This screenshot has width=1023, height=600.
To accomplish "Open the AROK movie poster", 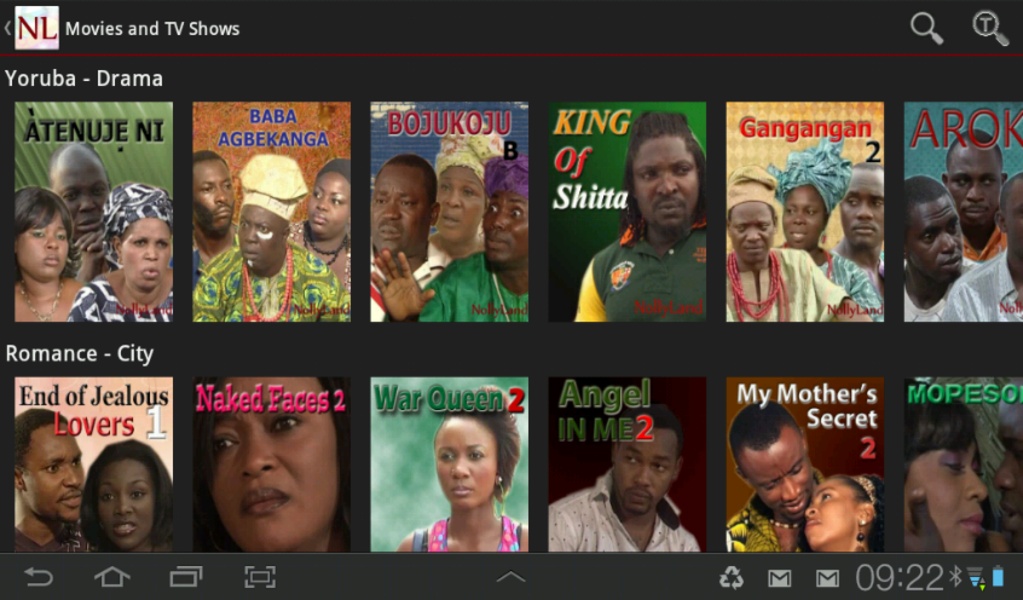I will pos(964,211).
